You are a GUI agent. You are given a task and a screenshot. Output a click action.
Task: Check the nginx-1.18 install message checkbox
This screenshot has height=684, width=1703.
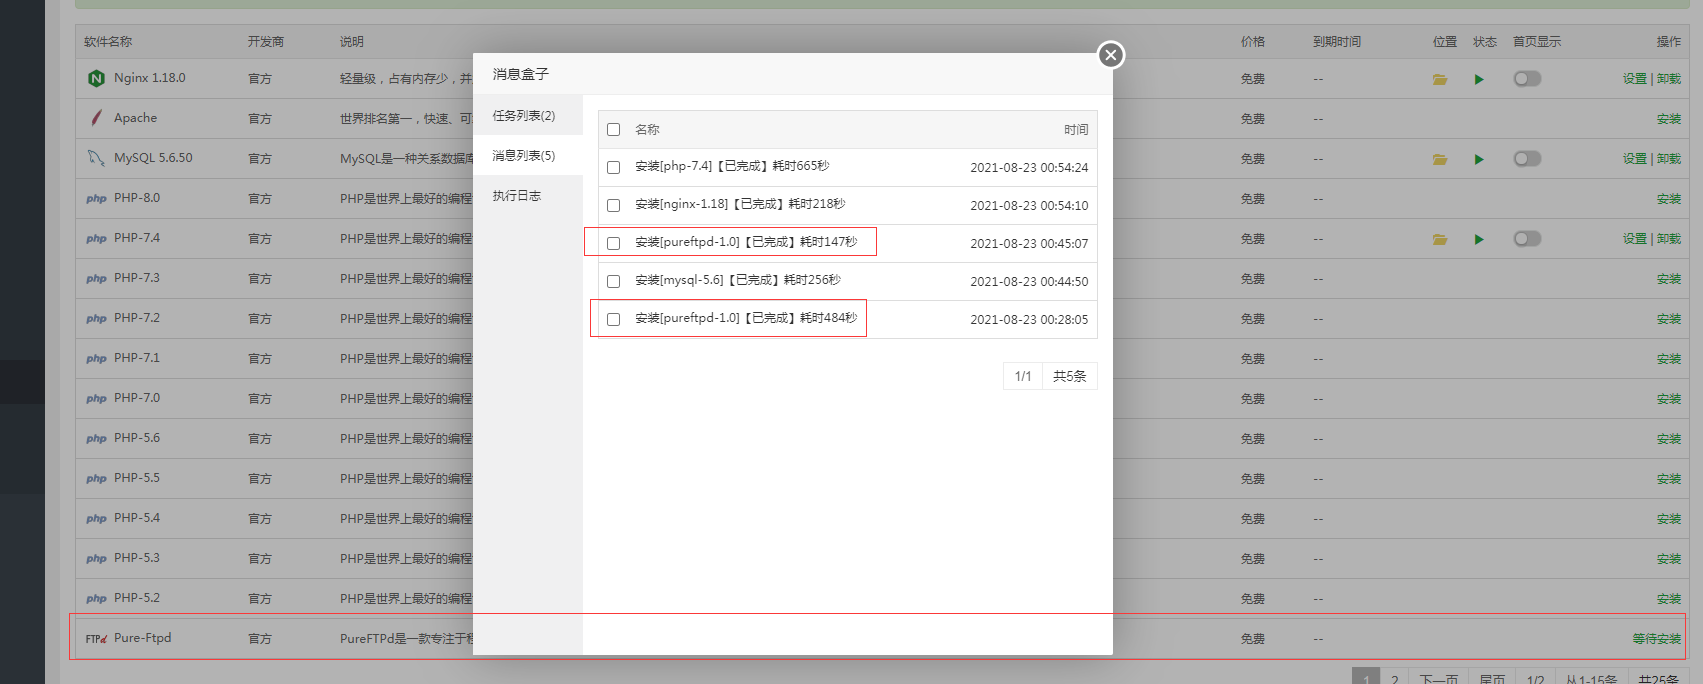tap(614, 206)
